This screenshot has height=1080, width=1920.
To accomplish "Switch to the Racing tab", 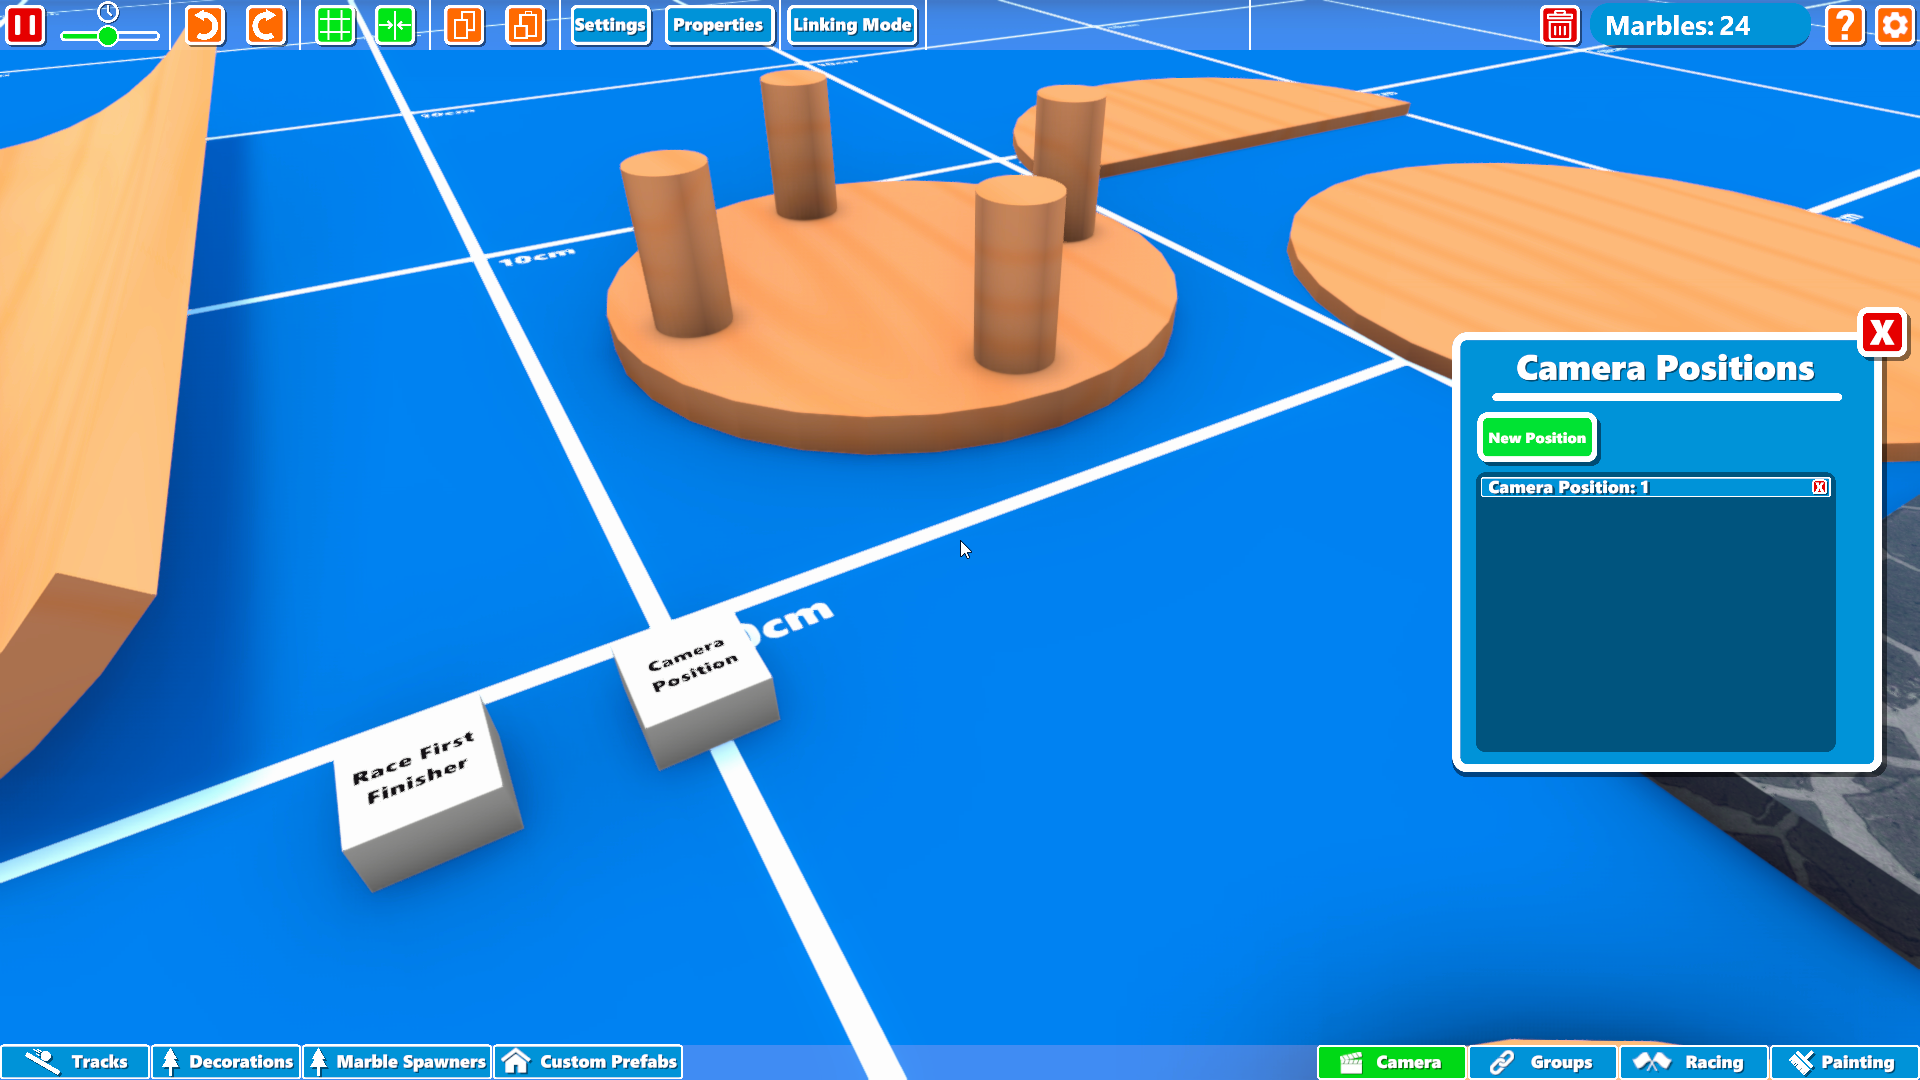I will pyautogui.click(x=1693, y=1062).
